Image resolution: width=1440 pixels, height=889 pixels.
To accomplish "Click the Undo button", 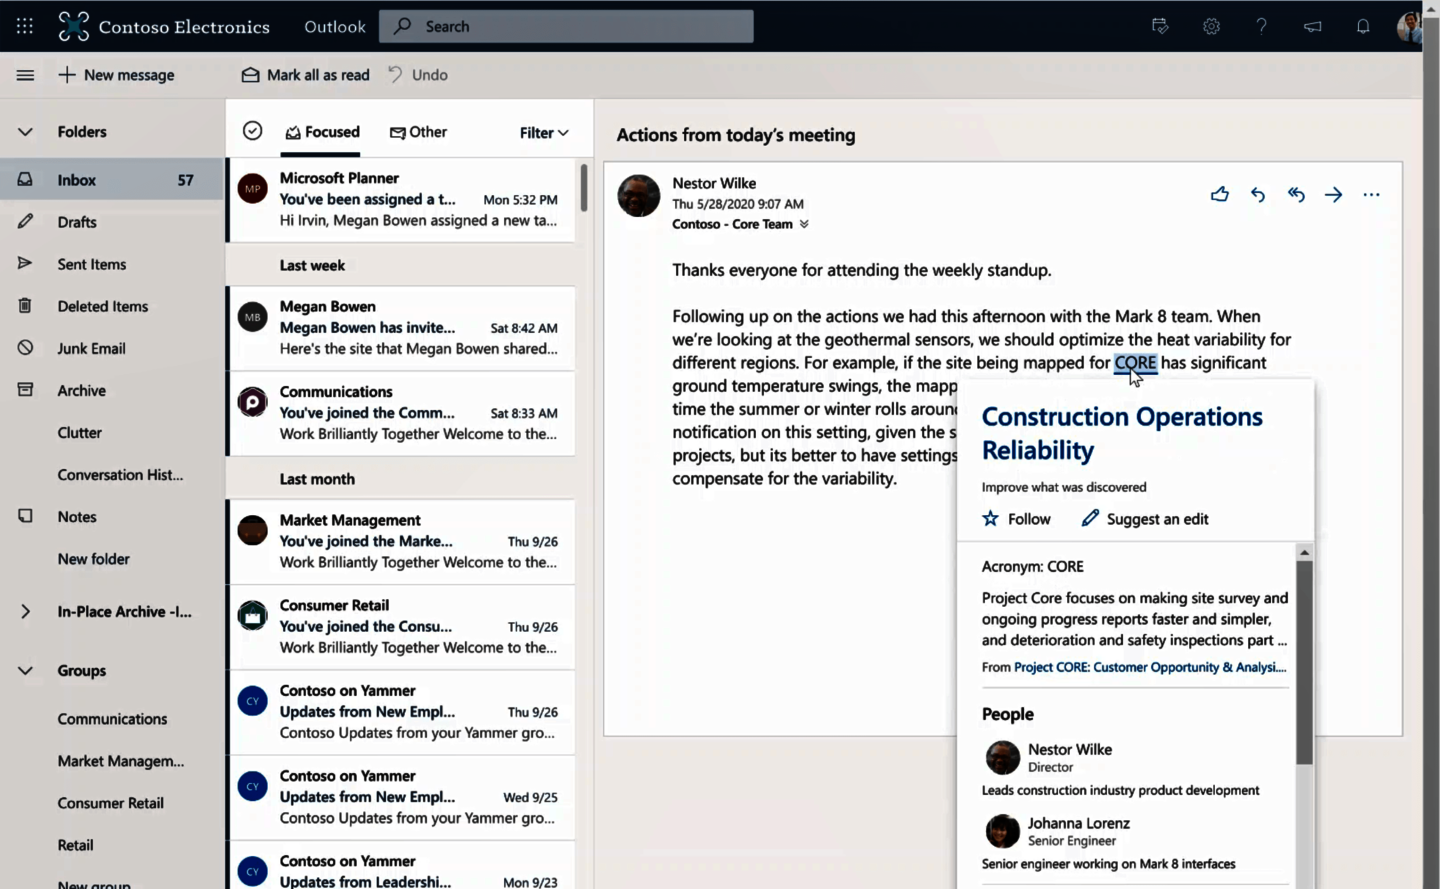I will point(417,75).
